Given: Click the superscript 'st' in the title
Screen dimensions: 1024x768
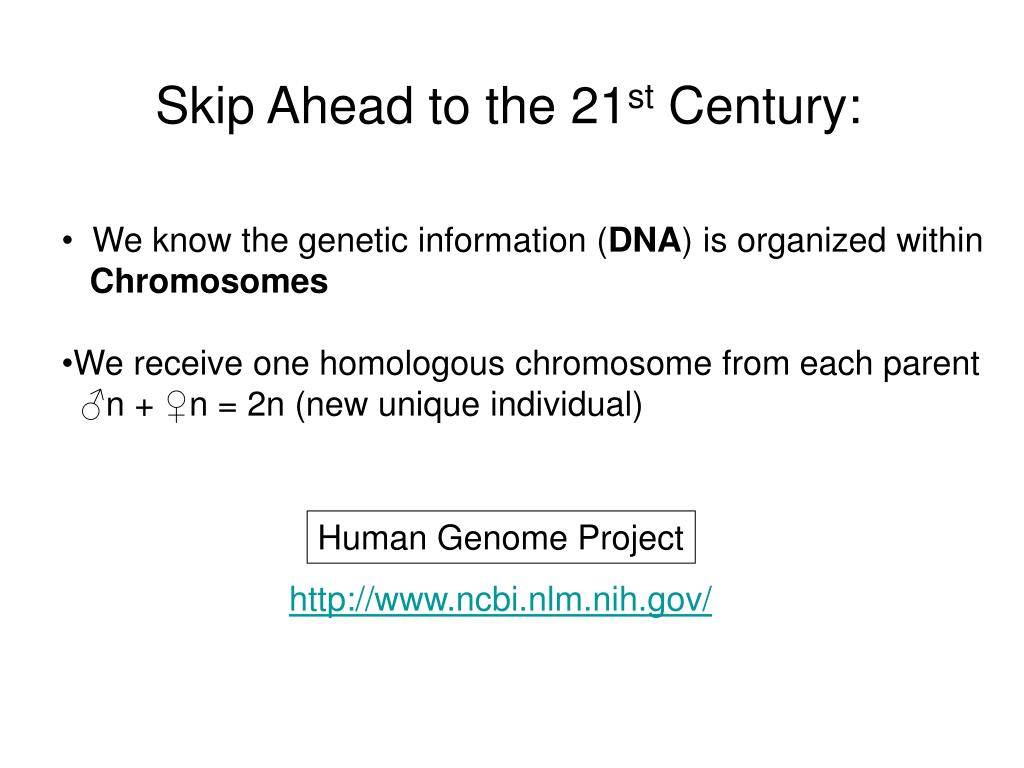Looking at the screenshot, I should (641, 98).
